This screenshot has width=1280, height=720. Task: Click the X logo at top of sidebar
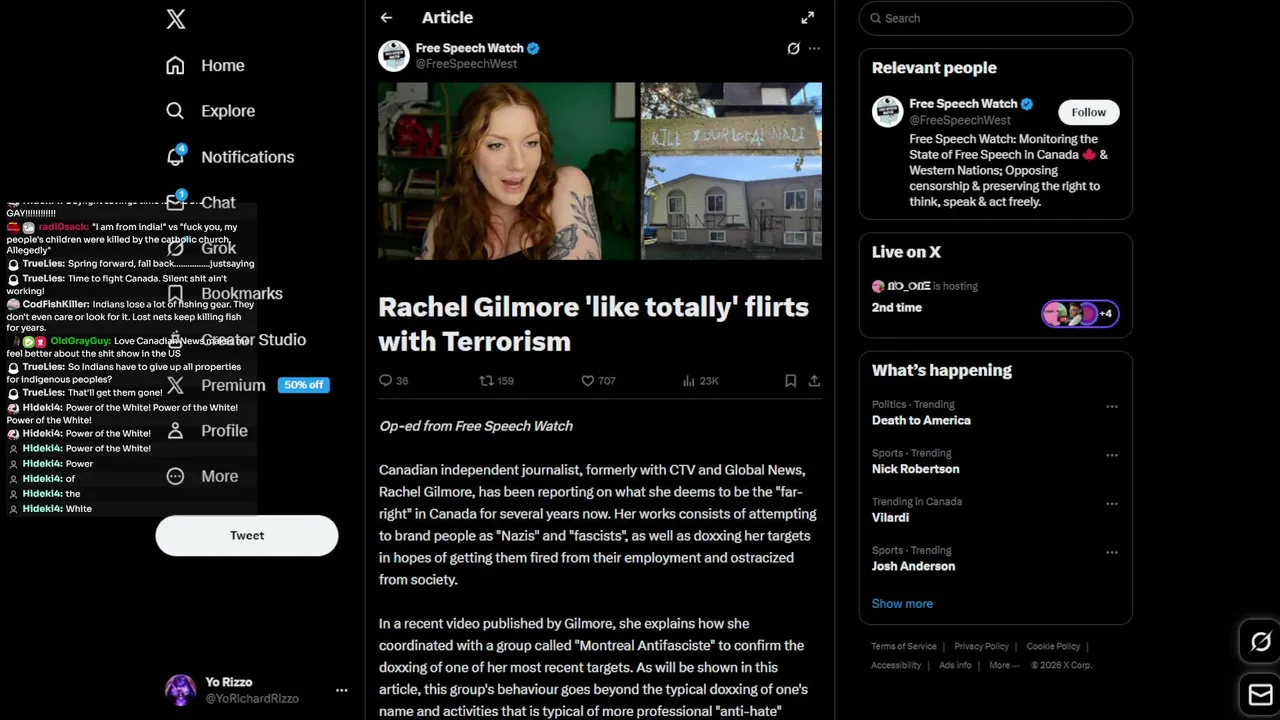tap(175, 19)
